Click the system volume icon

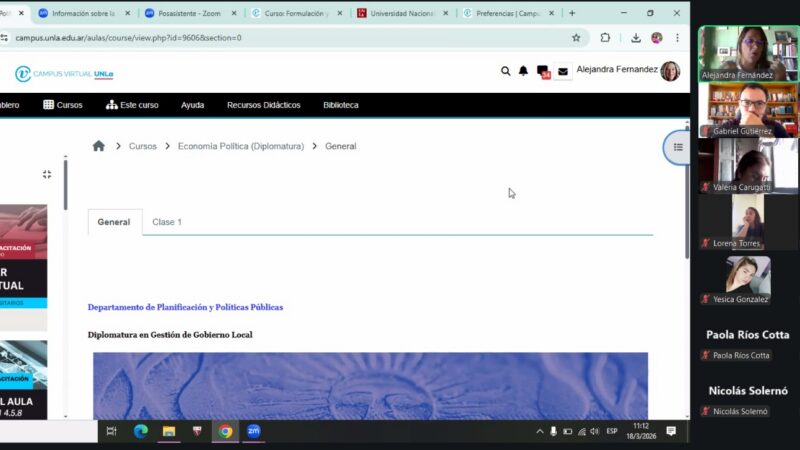pyautogui.click(x=595, y=431)
